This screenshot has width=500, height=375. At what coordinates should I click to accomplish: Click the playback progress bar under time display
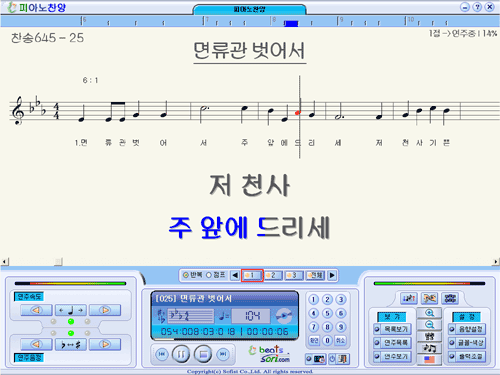coord(224,339)
